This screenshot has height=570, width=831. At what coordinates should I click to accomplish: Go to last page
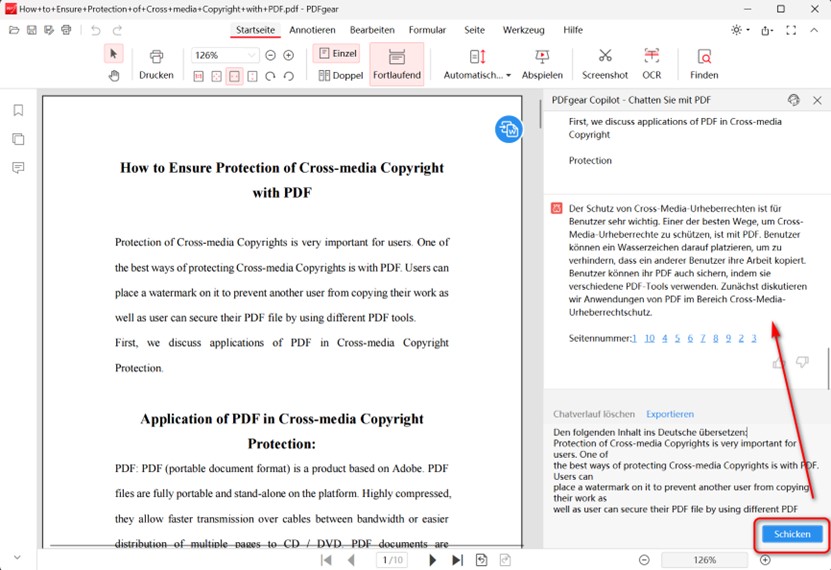(457, 560)
